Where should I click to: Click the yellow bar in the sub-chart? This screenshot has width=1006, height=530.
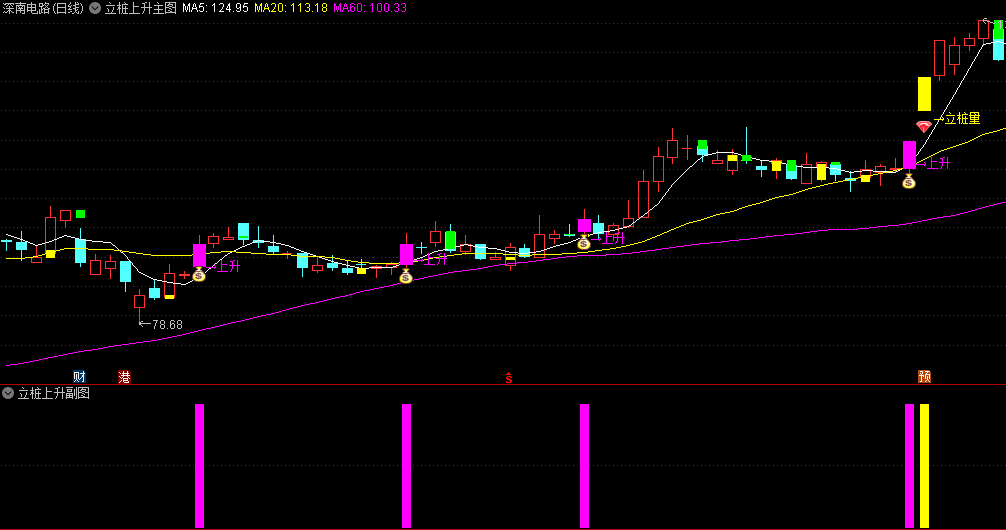tap(924, 466)
